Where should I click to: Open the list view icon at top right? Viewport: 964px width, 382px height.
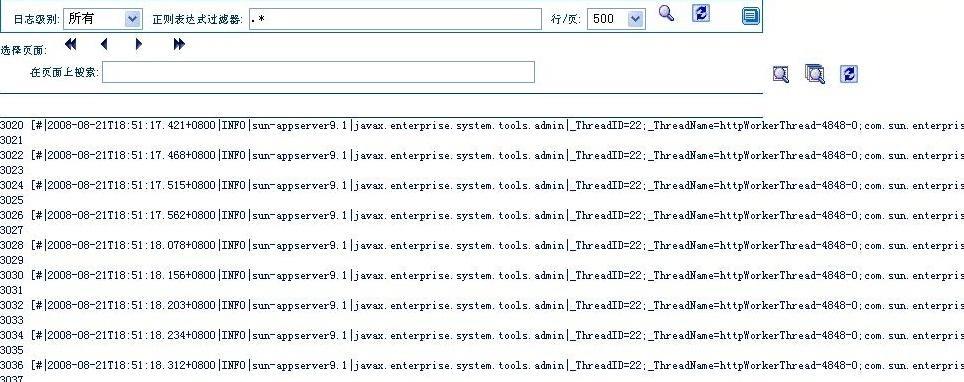(x=750, y=16)
